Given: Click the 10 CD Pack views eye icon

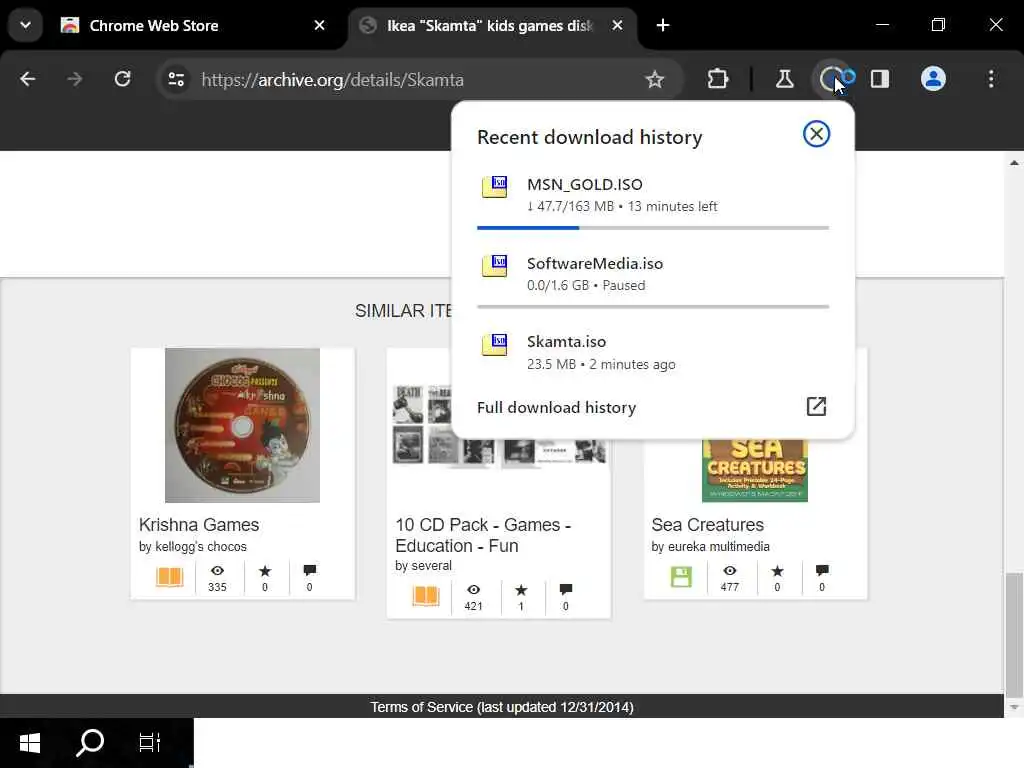Looking at the screenshot, I should [x=473, y=590].
